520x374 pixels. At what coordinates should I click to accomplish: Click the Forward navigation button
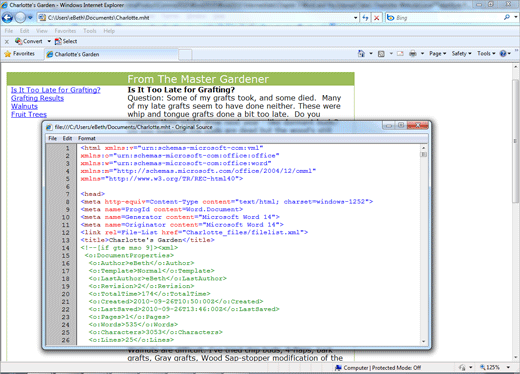pyautogui.click(x=20, y=18)
